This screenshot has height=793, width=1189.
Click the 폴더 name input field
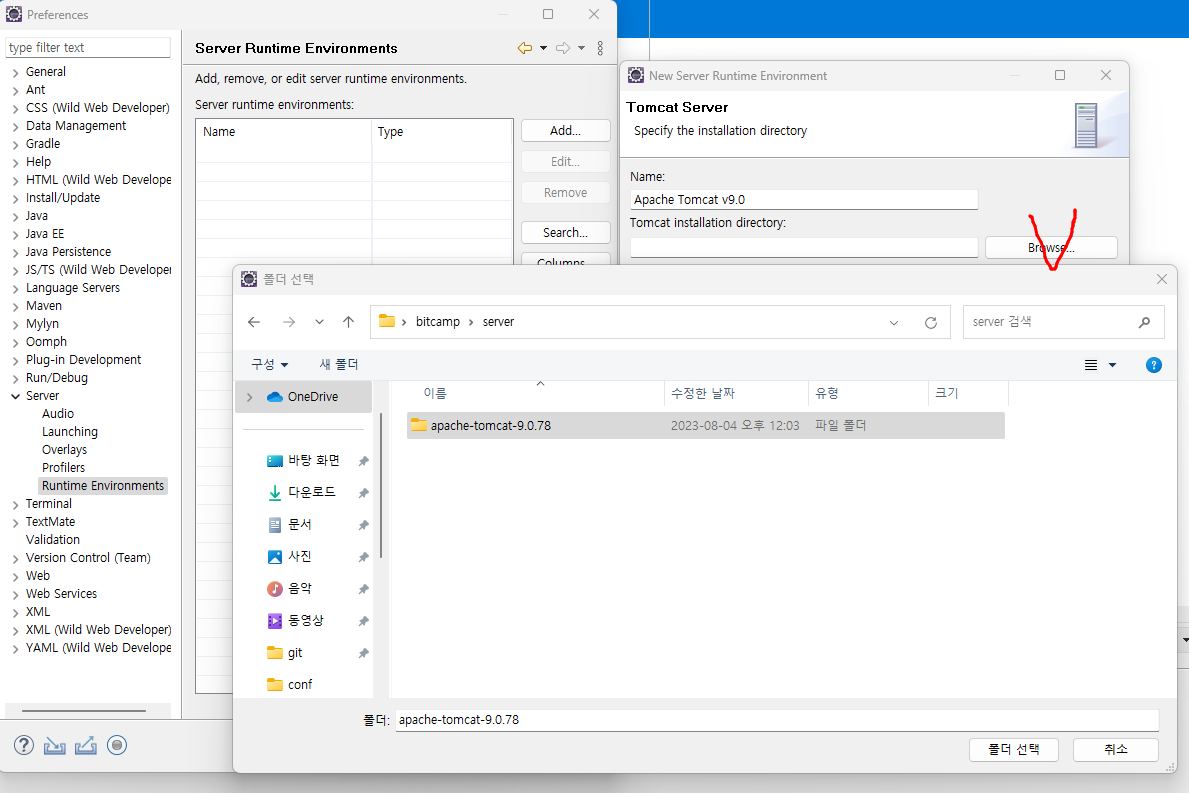(x=777, y=720)
